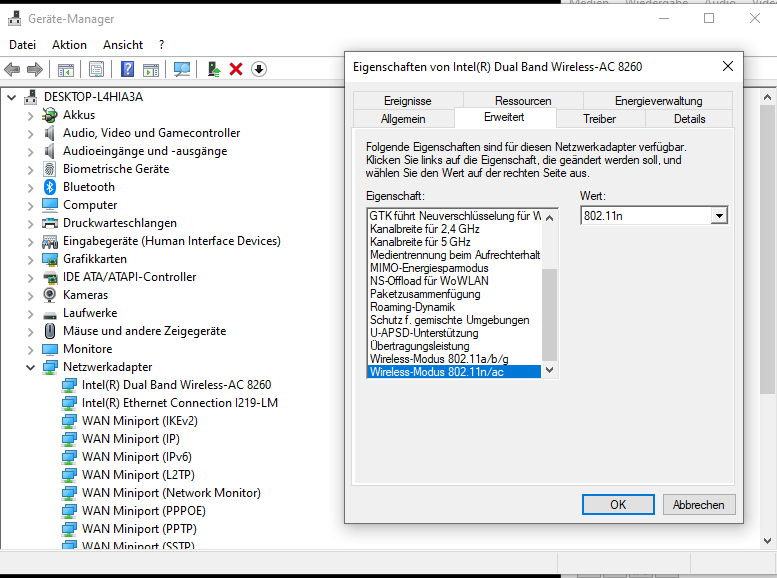The width and height of the screenshot is (777, 578).
Task: Select MIMO-Energiesparmodus property
Action: click(429, 268)
